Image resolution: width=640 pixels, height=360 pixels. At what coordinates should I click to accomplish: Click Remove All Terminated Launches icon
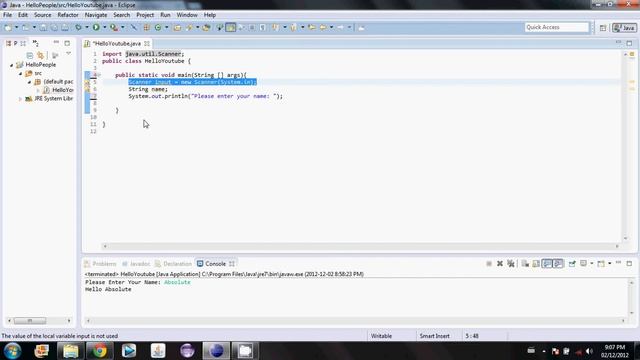click(511, 264)
